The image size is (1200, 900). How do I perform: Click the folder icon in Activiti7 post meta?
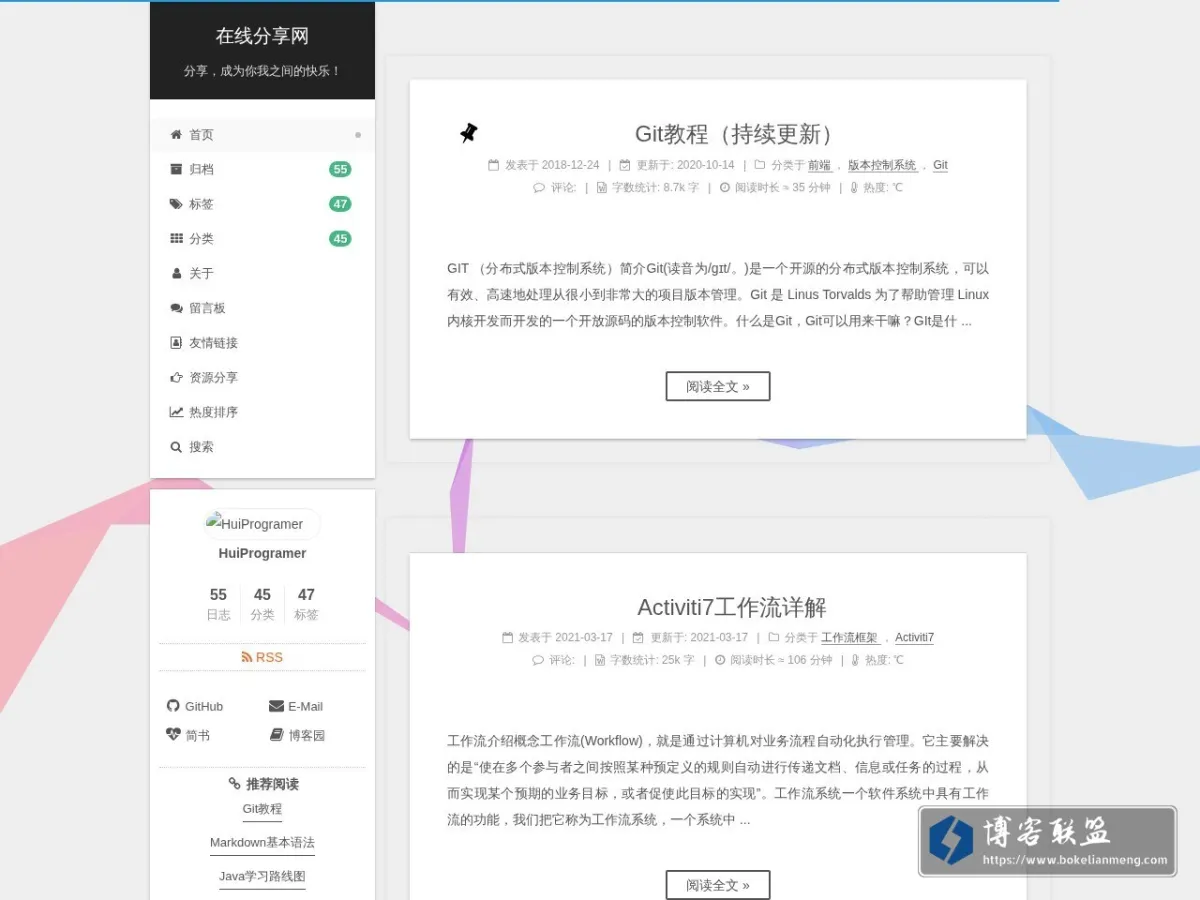point(773,637)
